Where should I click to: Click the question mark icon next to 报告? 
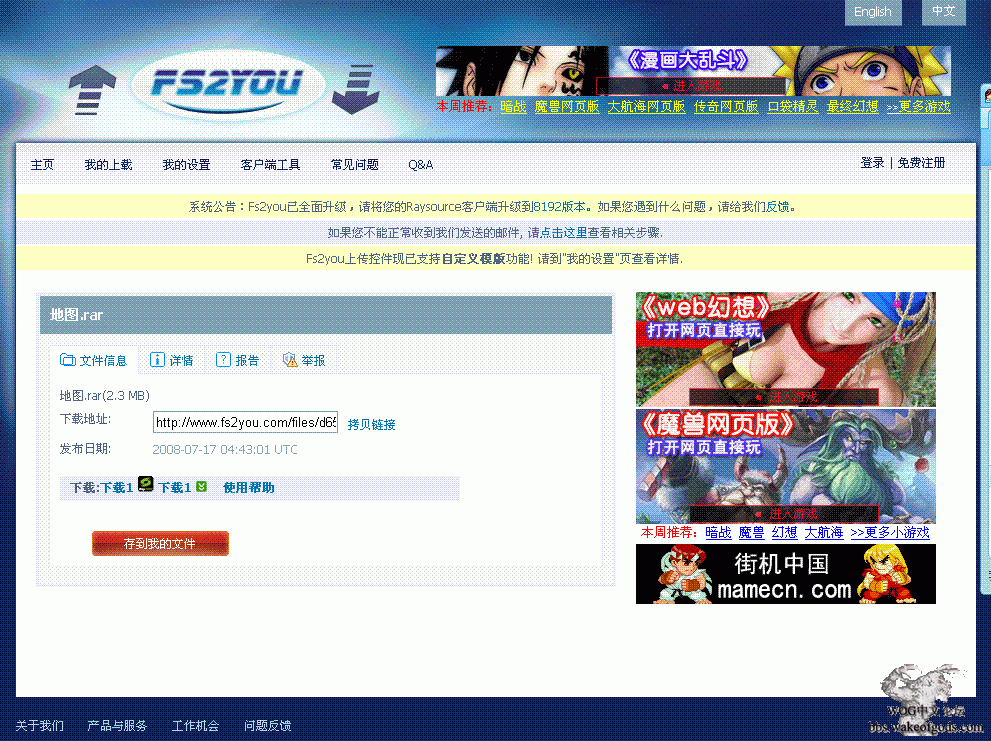[x=223, y=360]
